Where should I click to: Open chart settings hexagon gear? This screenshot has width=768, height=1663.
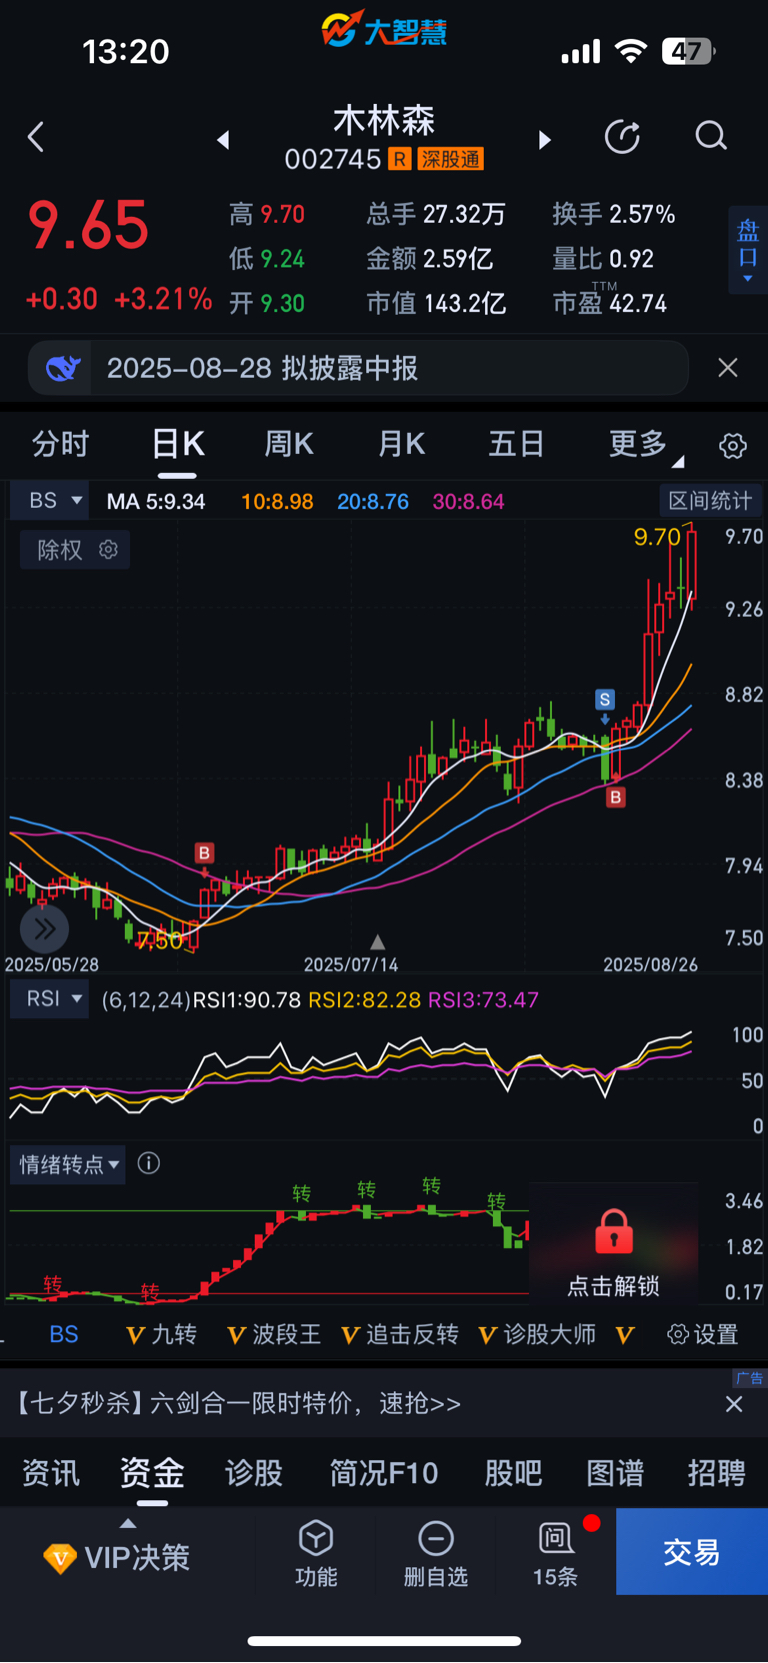click(x=733, y=446)
